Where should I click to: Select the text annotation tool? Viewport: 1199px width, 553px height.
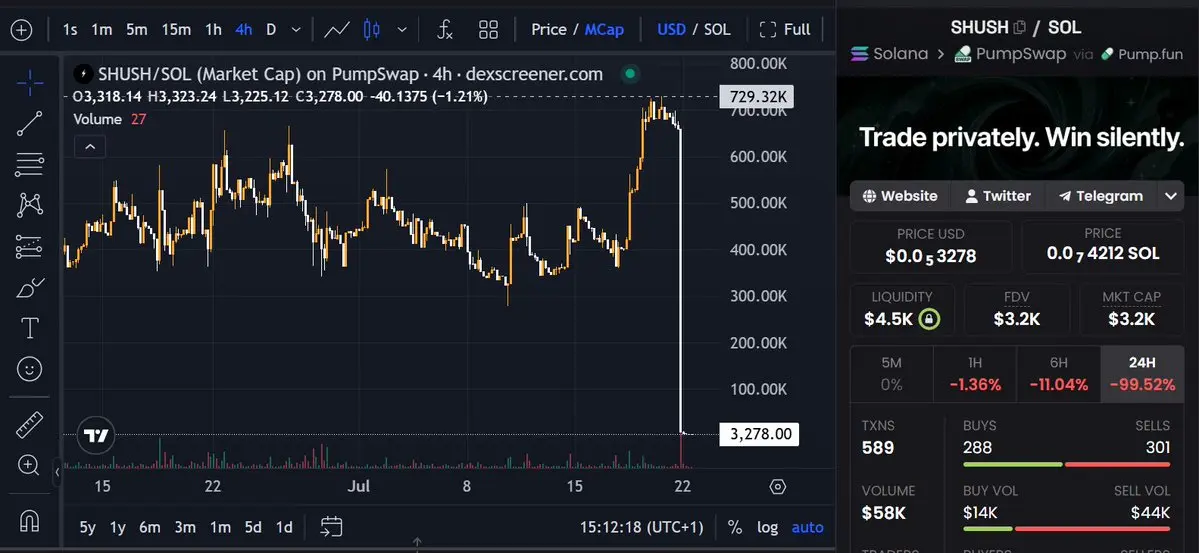tap(29, 329)
